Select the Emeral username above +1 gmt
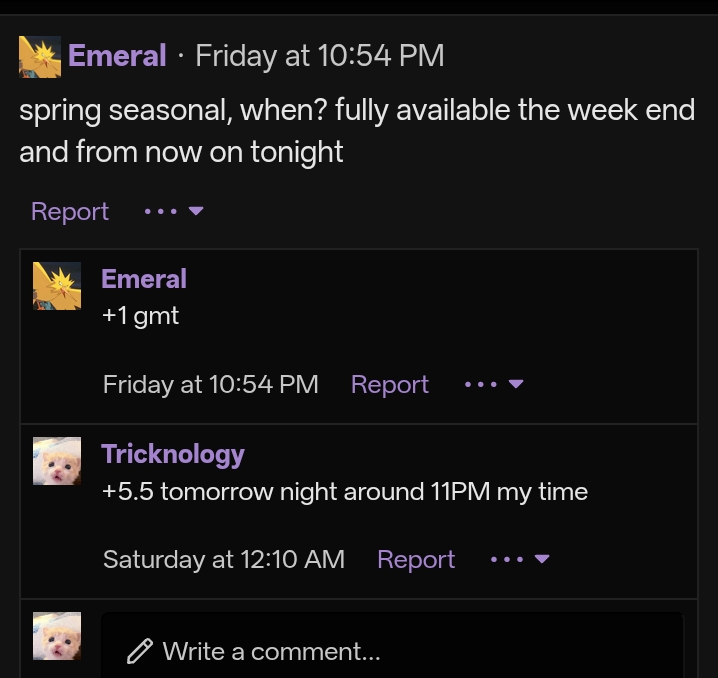The image size is (718, 678). [144, 279]
